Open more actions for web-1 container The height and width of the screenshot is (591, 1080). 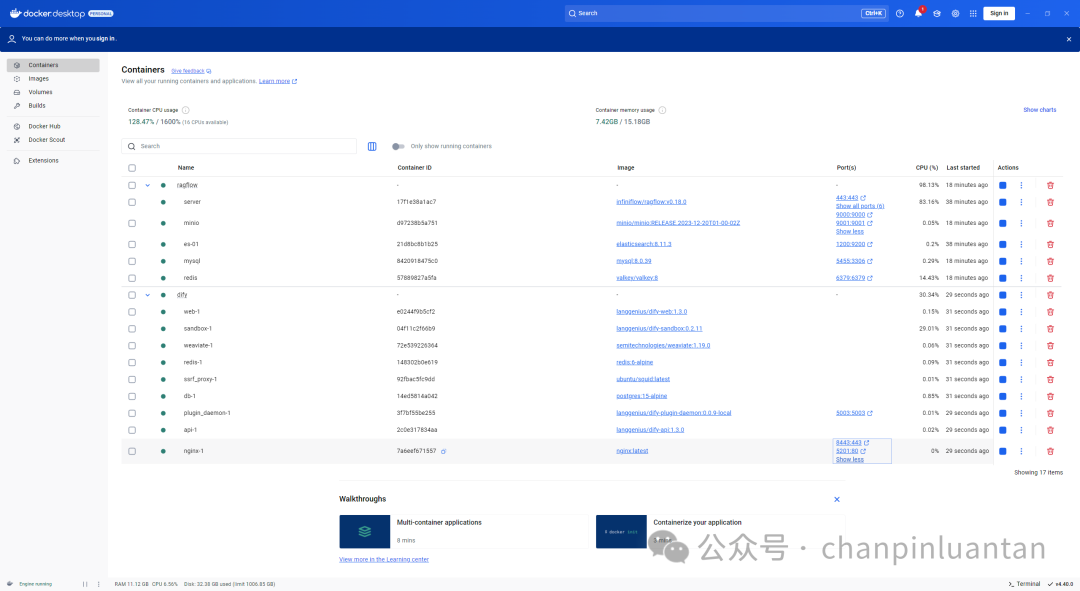pos(1021,311)
